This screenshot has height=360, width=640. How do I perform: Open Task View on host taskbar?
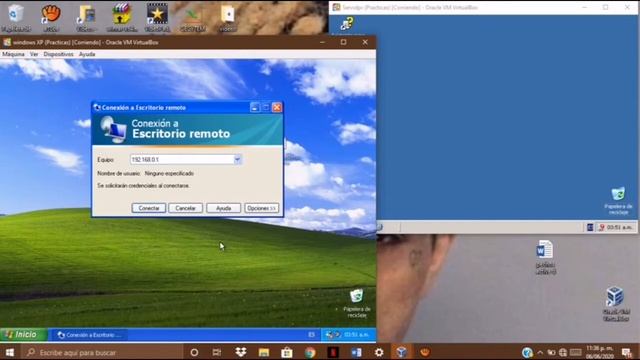(217, 352)
